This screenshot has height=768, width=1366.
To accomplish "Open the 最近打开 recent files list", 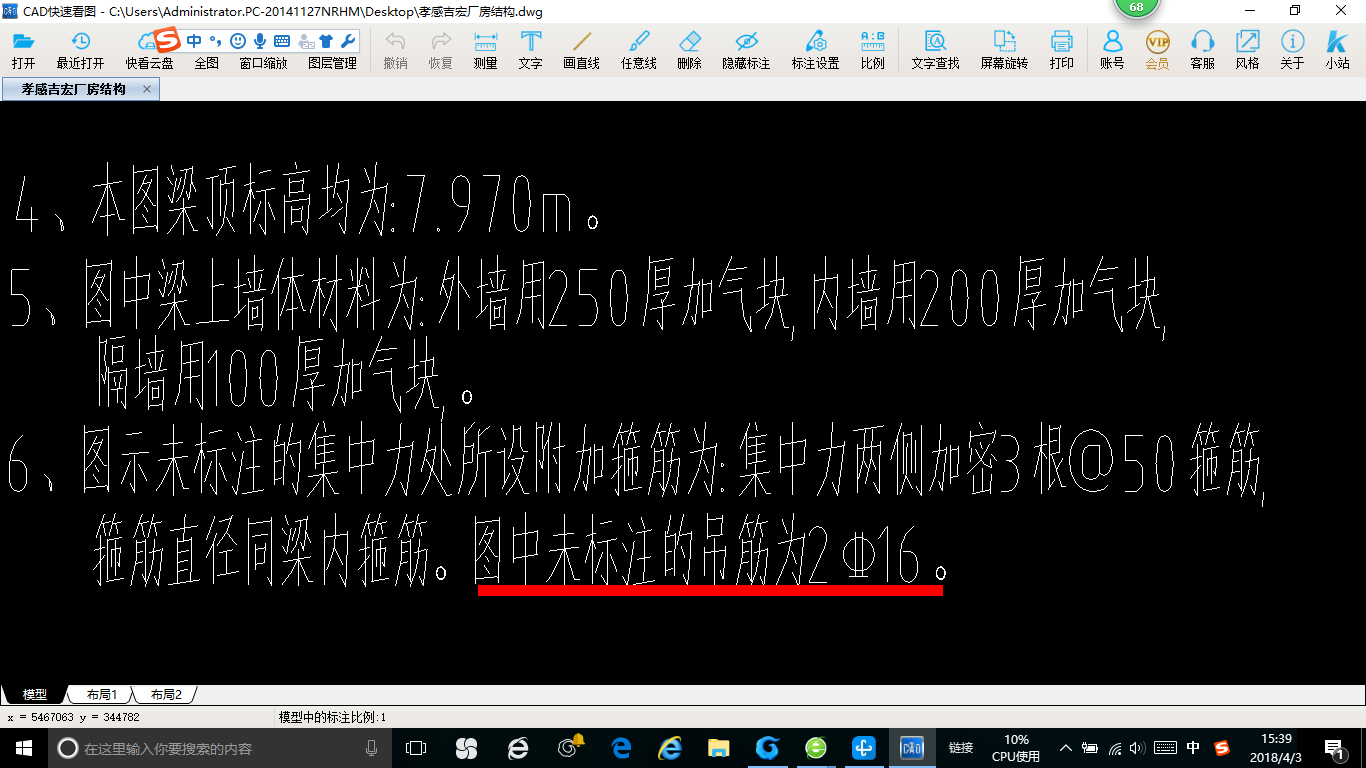I will [80, 49].
